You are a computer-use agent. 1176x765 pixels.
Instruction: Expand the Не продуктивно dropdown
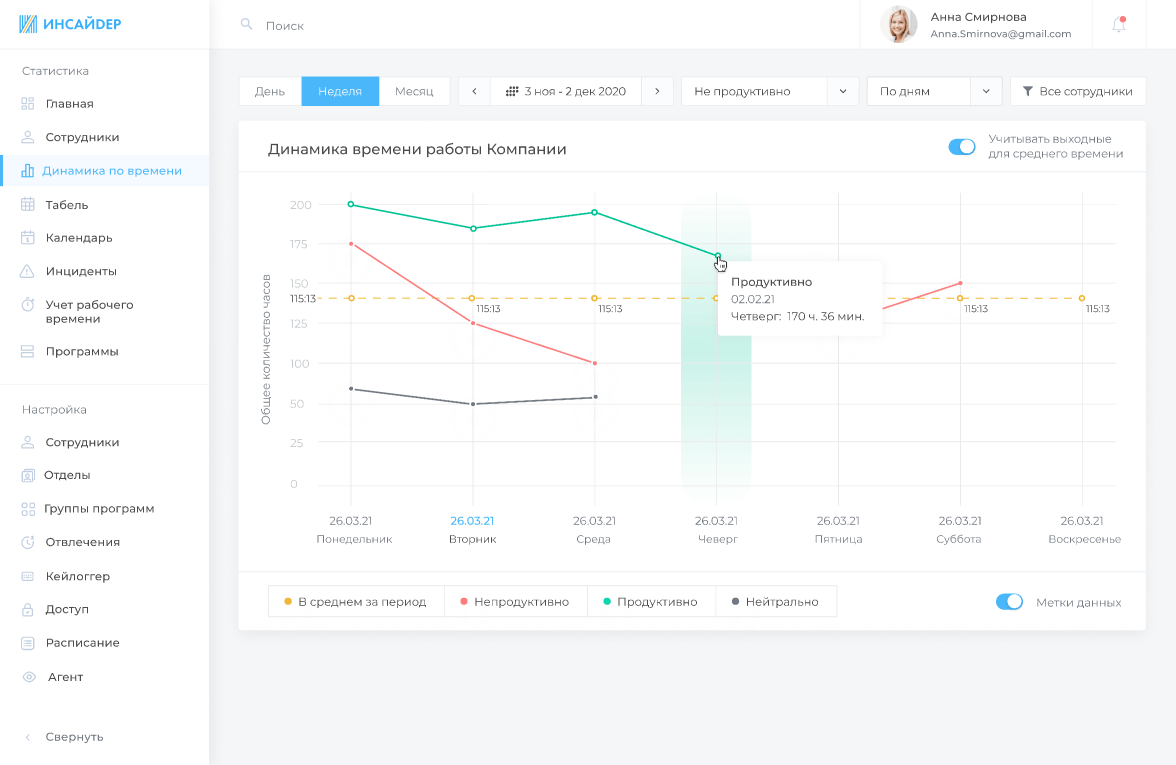click(x=770, y=92)
